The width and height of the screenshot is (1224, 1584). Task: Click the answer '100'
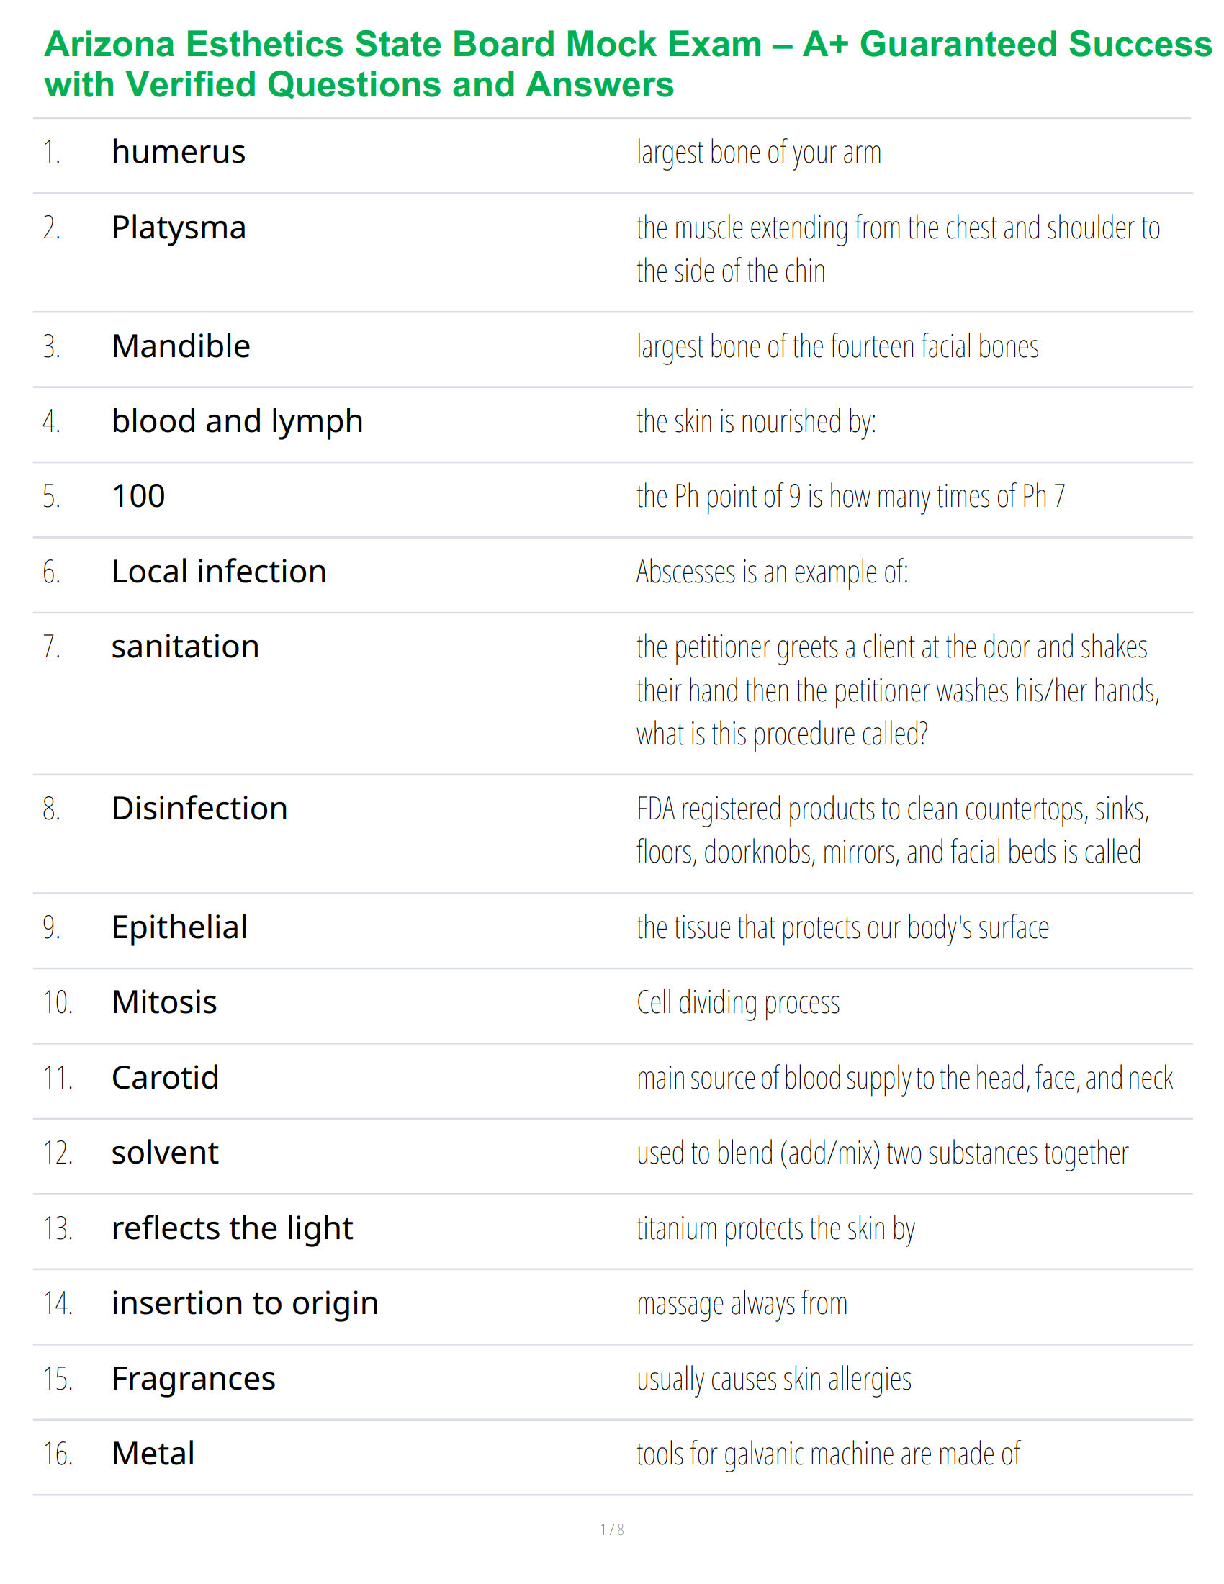coord(138,496)
